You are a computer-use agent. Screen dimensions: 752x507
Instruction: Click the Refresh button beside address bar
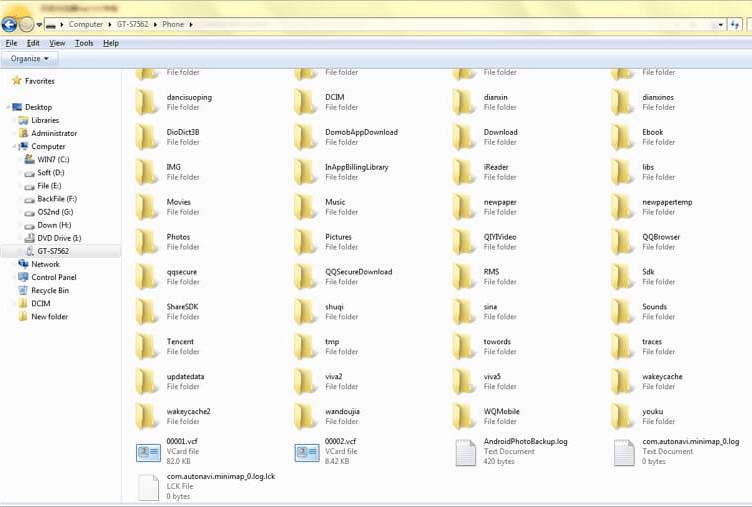point(734,25)
